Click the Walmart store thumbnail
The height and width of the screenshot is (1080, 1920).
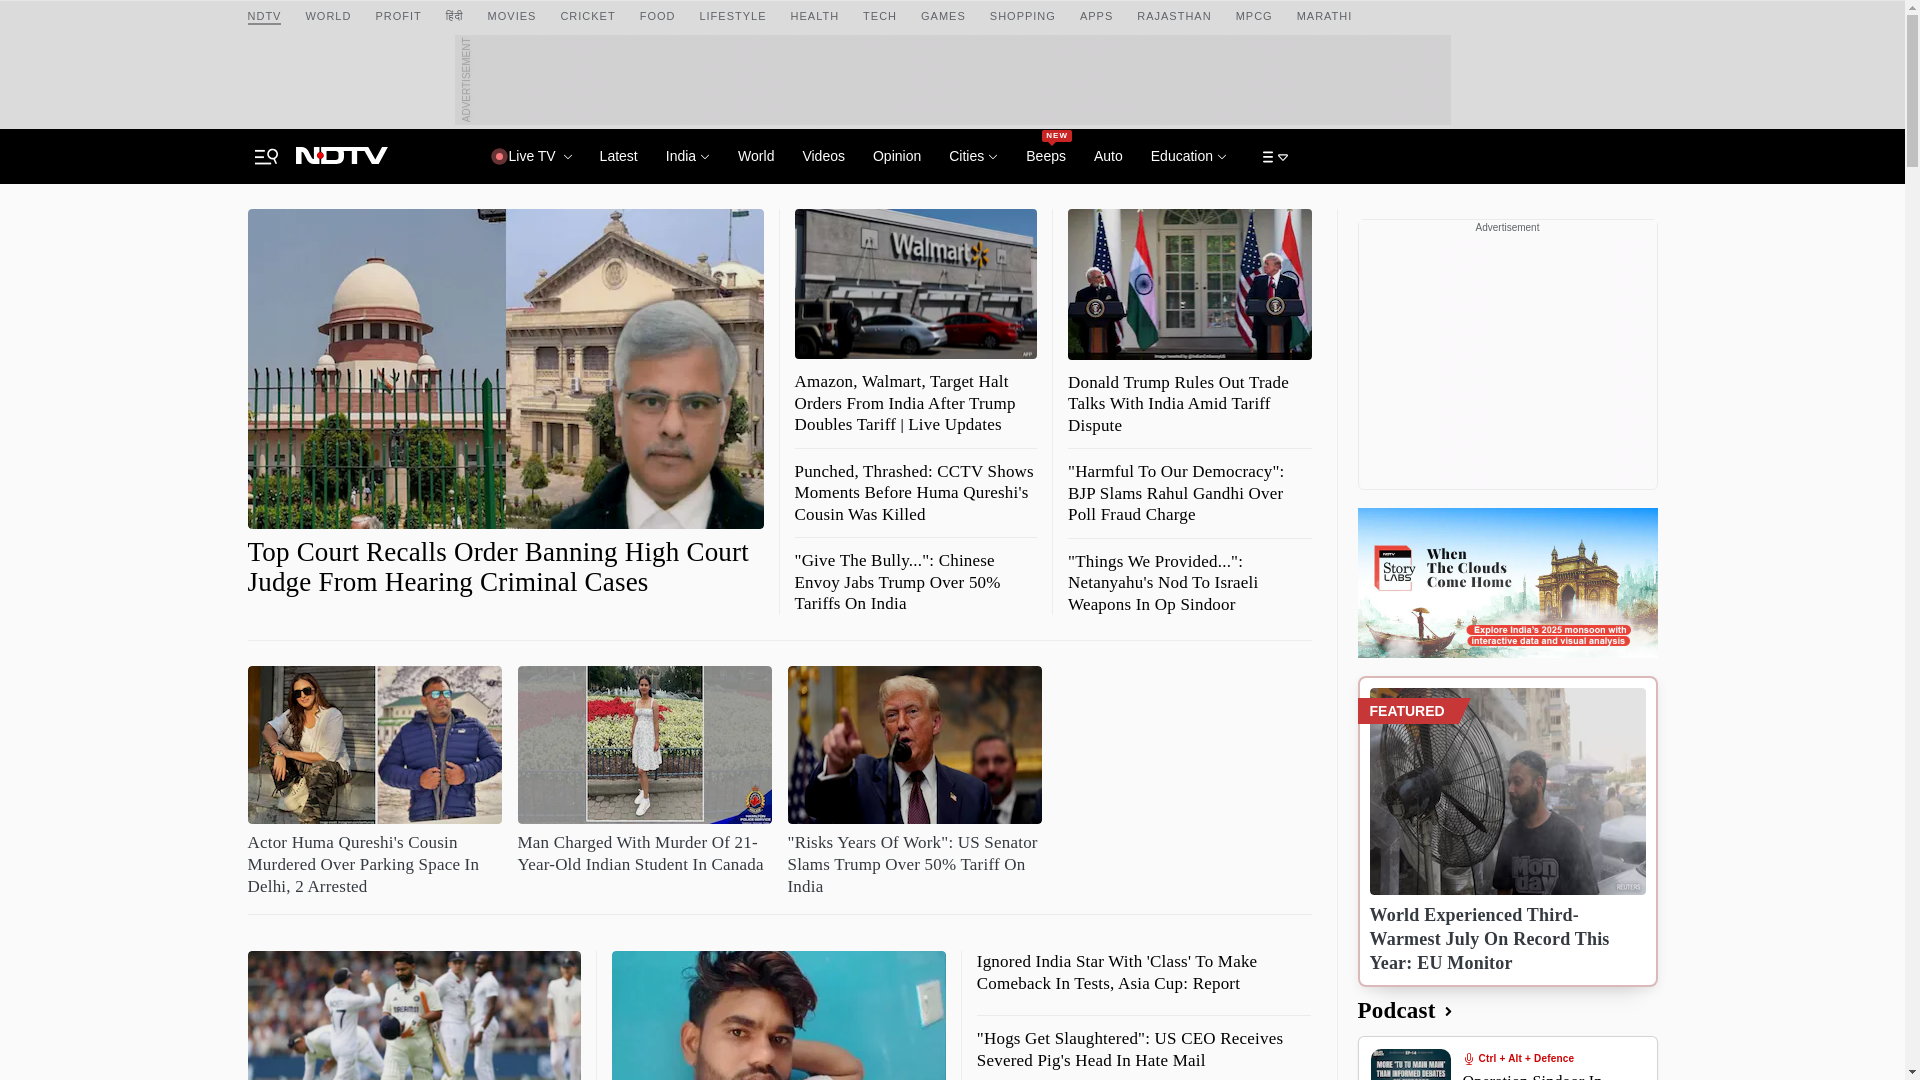pyautogui.click(x=915, y=284)
